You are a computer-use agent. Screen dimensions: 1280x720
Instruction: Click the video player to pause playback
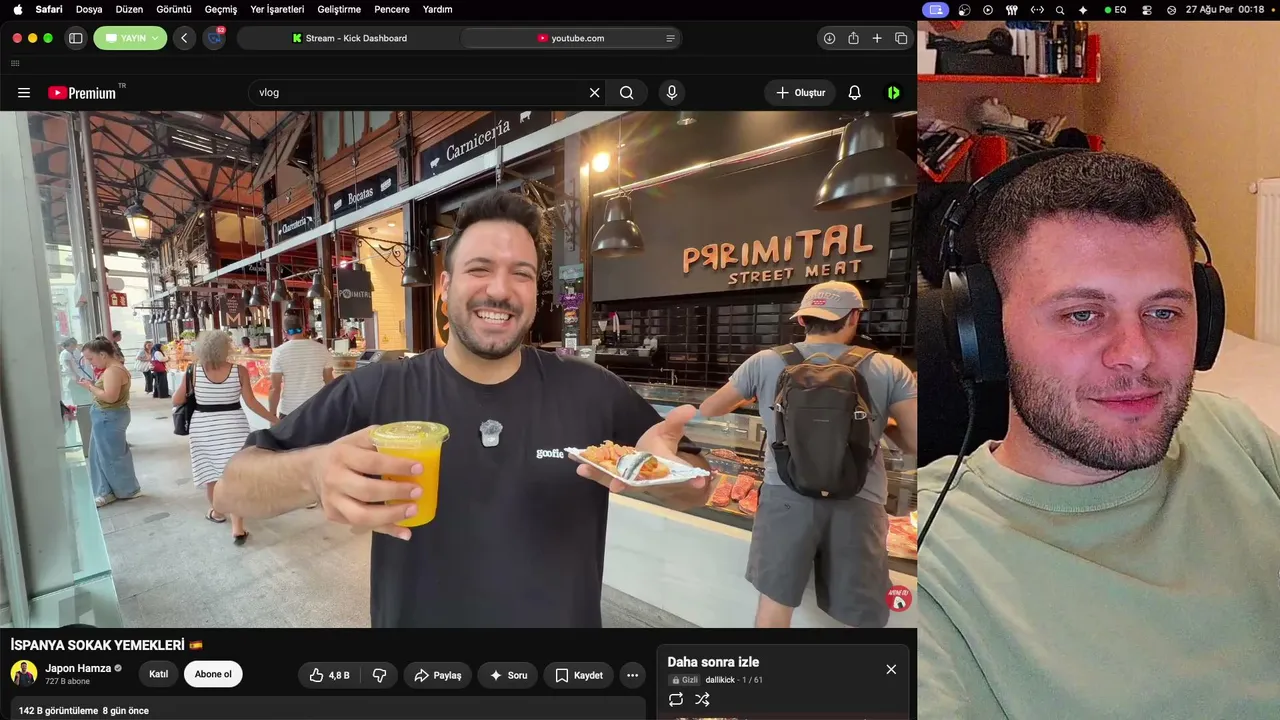tap(458, 369)
